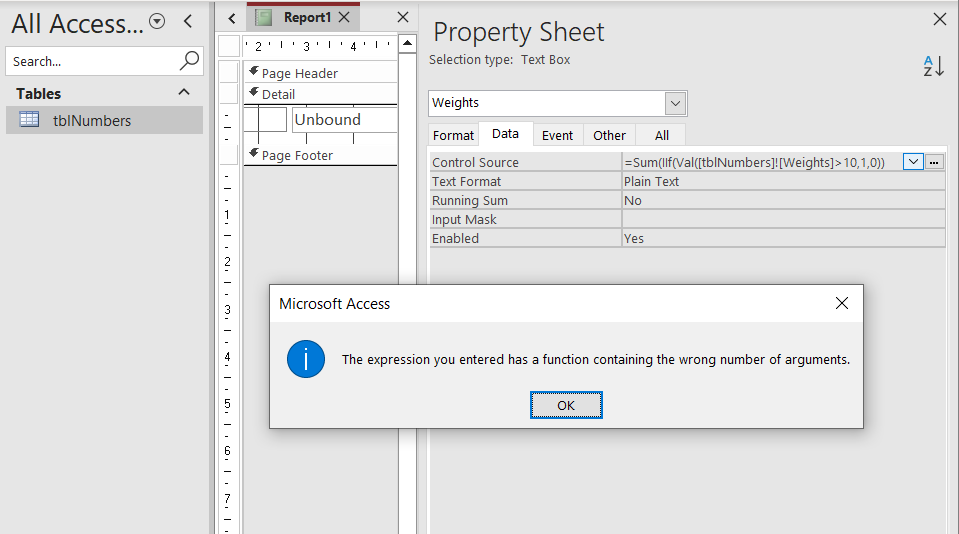Click the sort alphabetically A-Z icon
Screen dimensions: 959x534
(x=933, y=67)
